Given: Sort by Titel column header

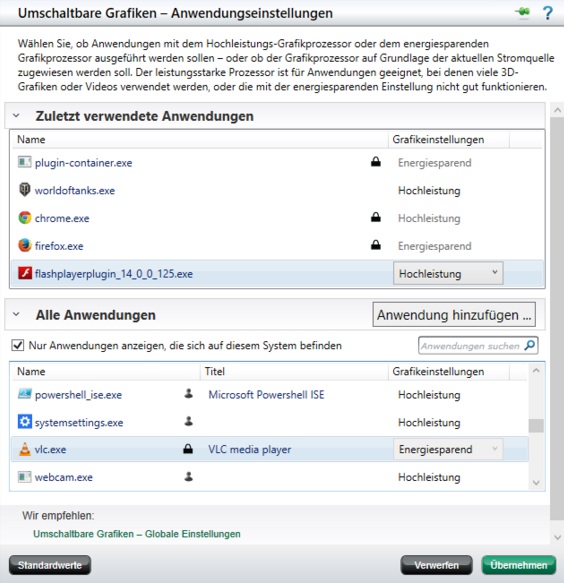Looking at the screenshot, I should coord(215,371).
